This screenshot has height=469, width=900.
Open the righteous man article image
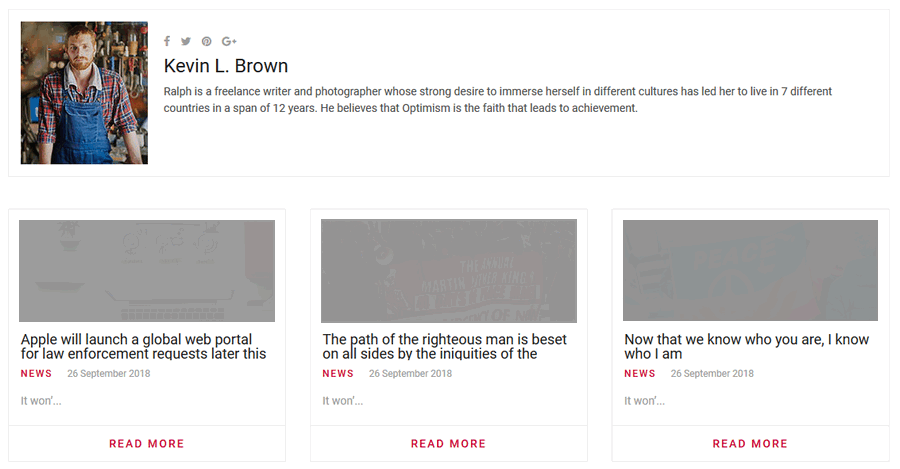coord(449,271)
